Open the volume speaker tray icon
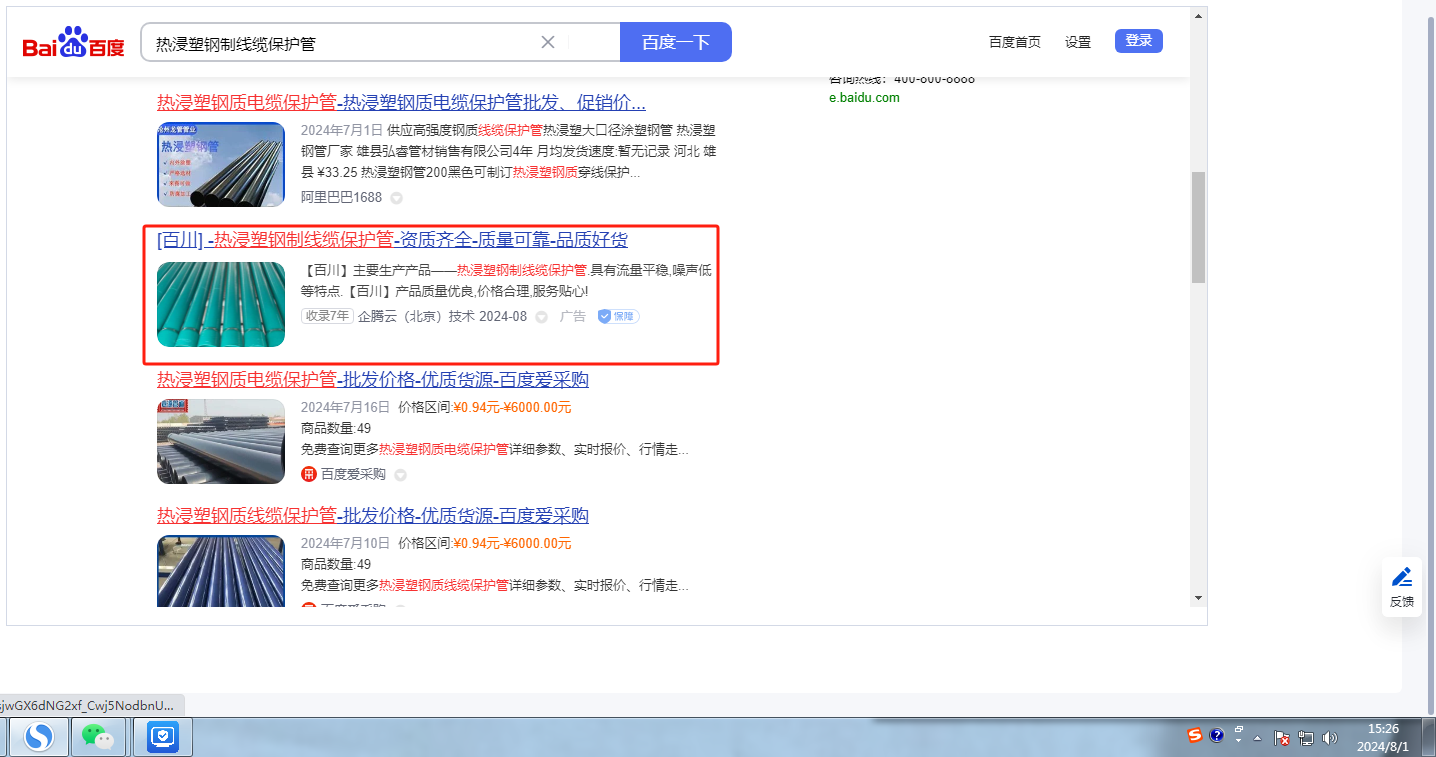1436x757 pixels. 1329,738
